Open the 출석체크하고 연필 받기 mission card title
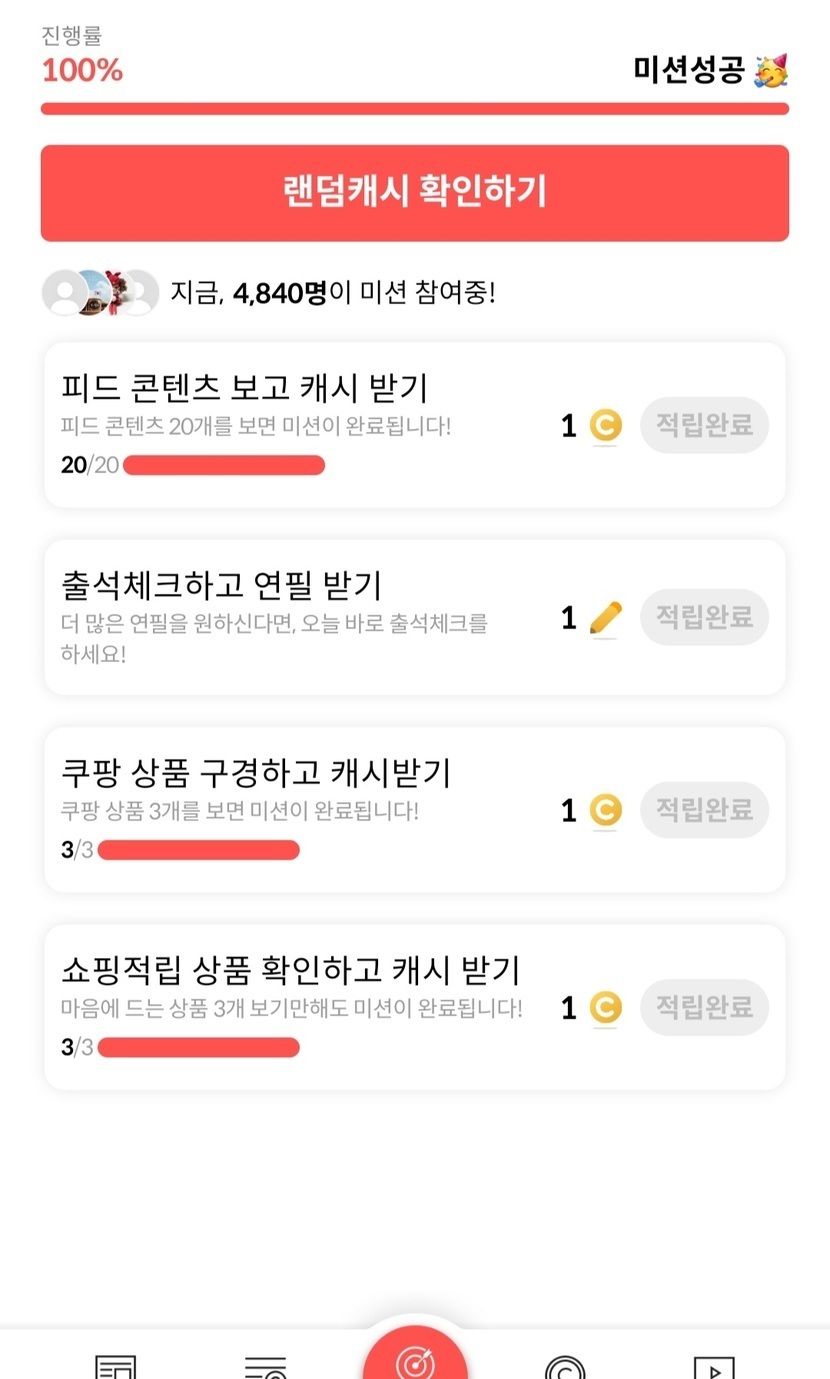Viewport: 830px width, 1379px height. pos(221,586)
